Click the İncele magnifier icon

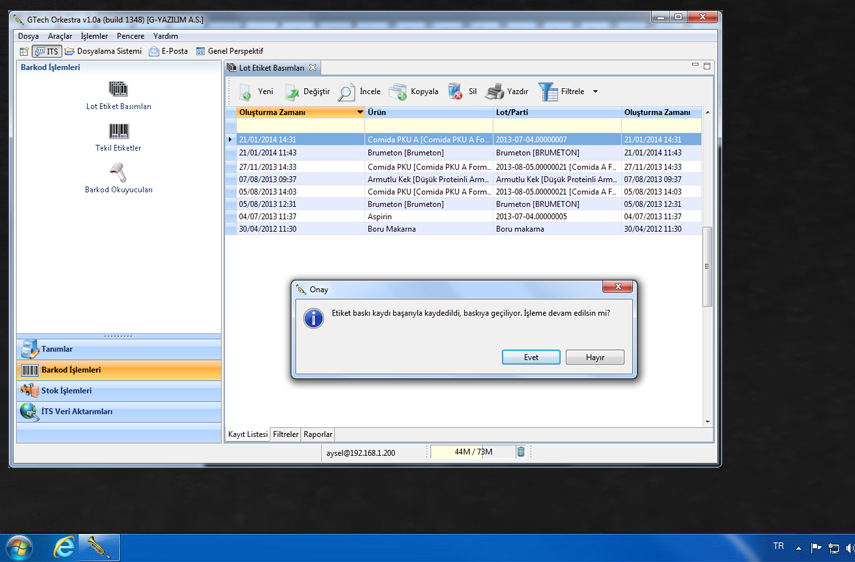pos(346,93)
